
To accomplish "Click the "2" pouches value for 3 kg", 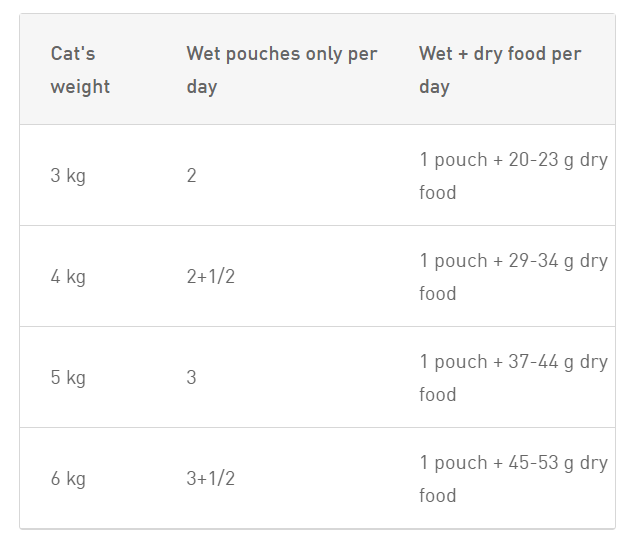I will coord(191,175).
